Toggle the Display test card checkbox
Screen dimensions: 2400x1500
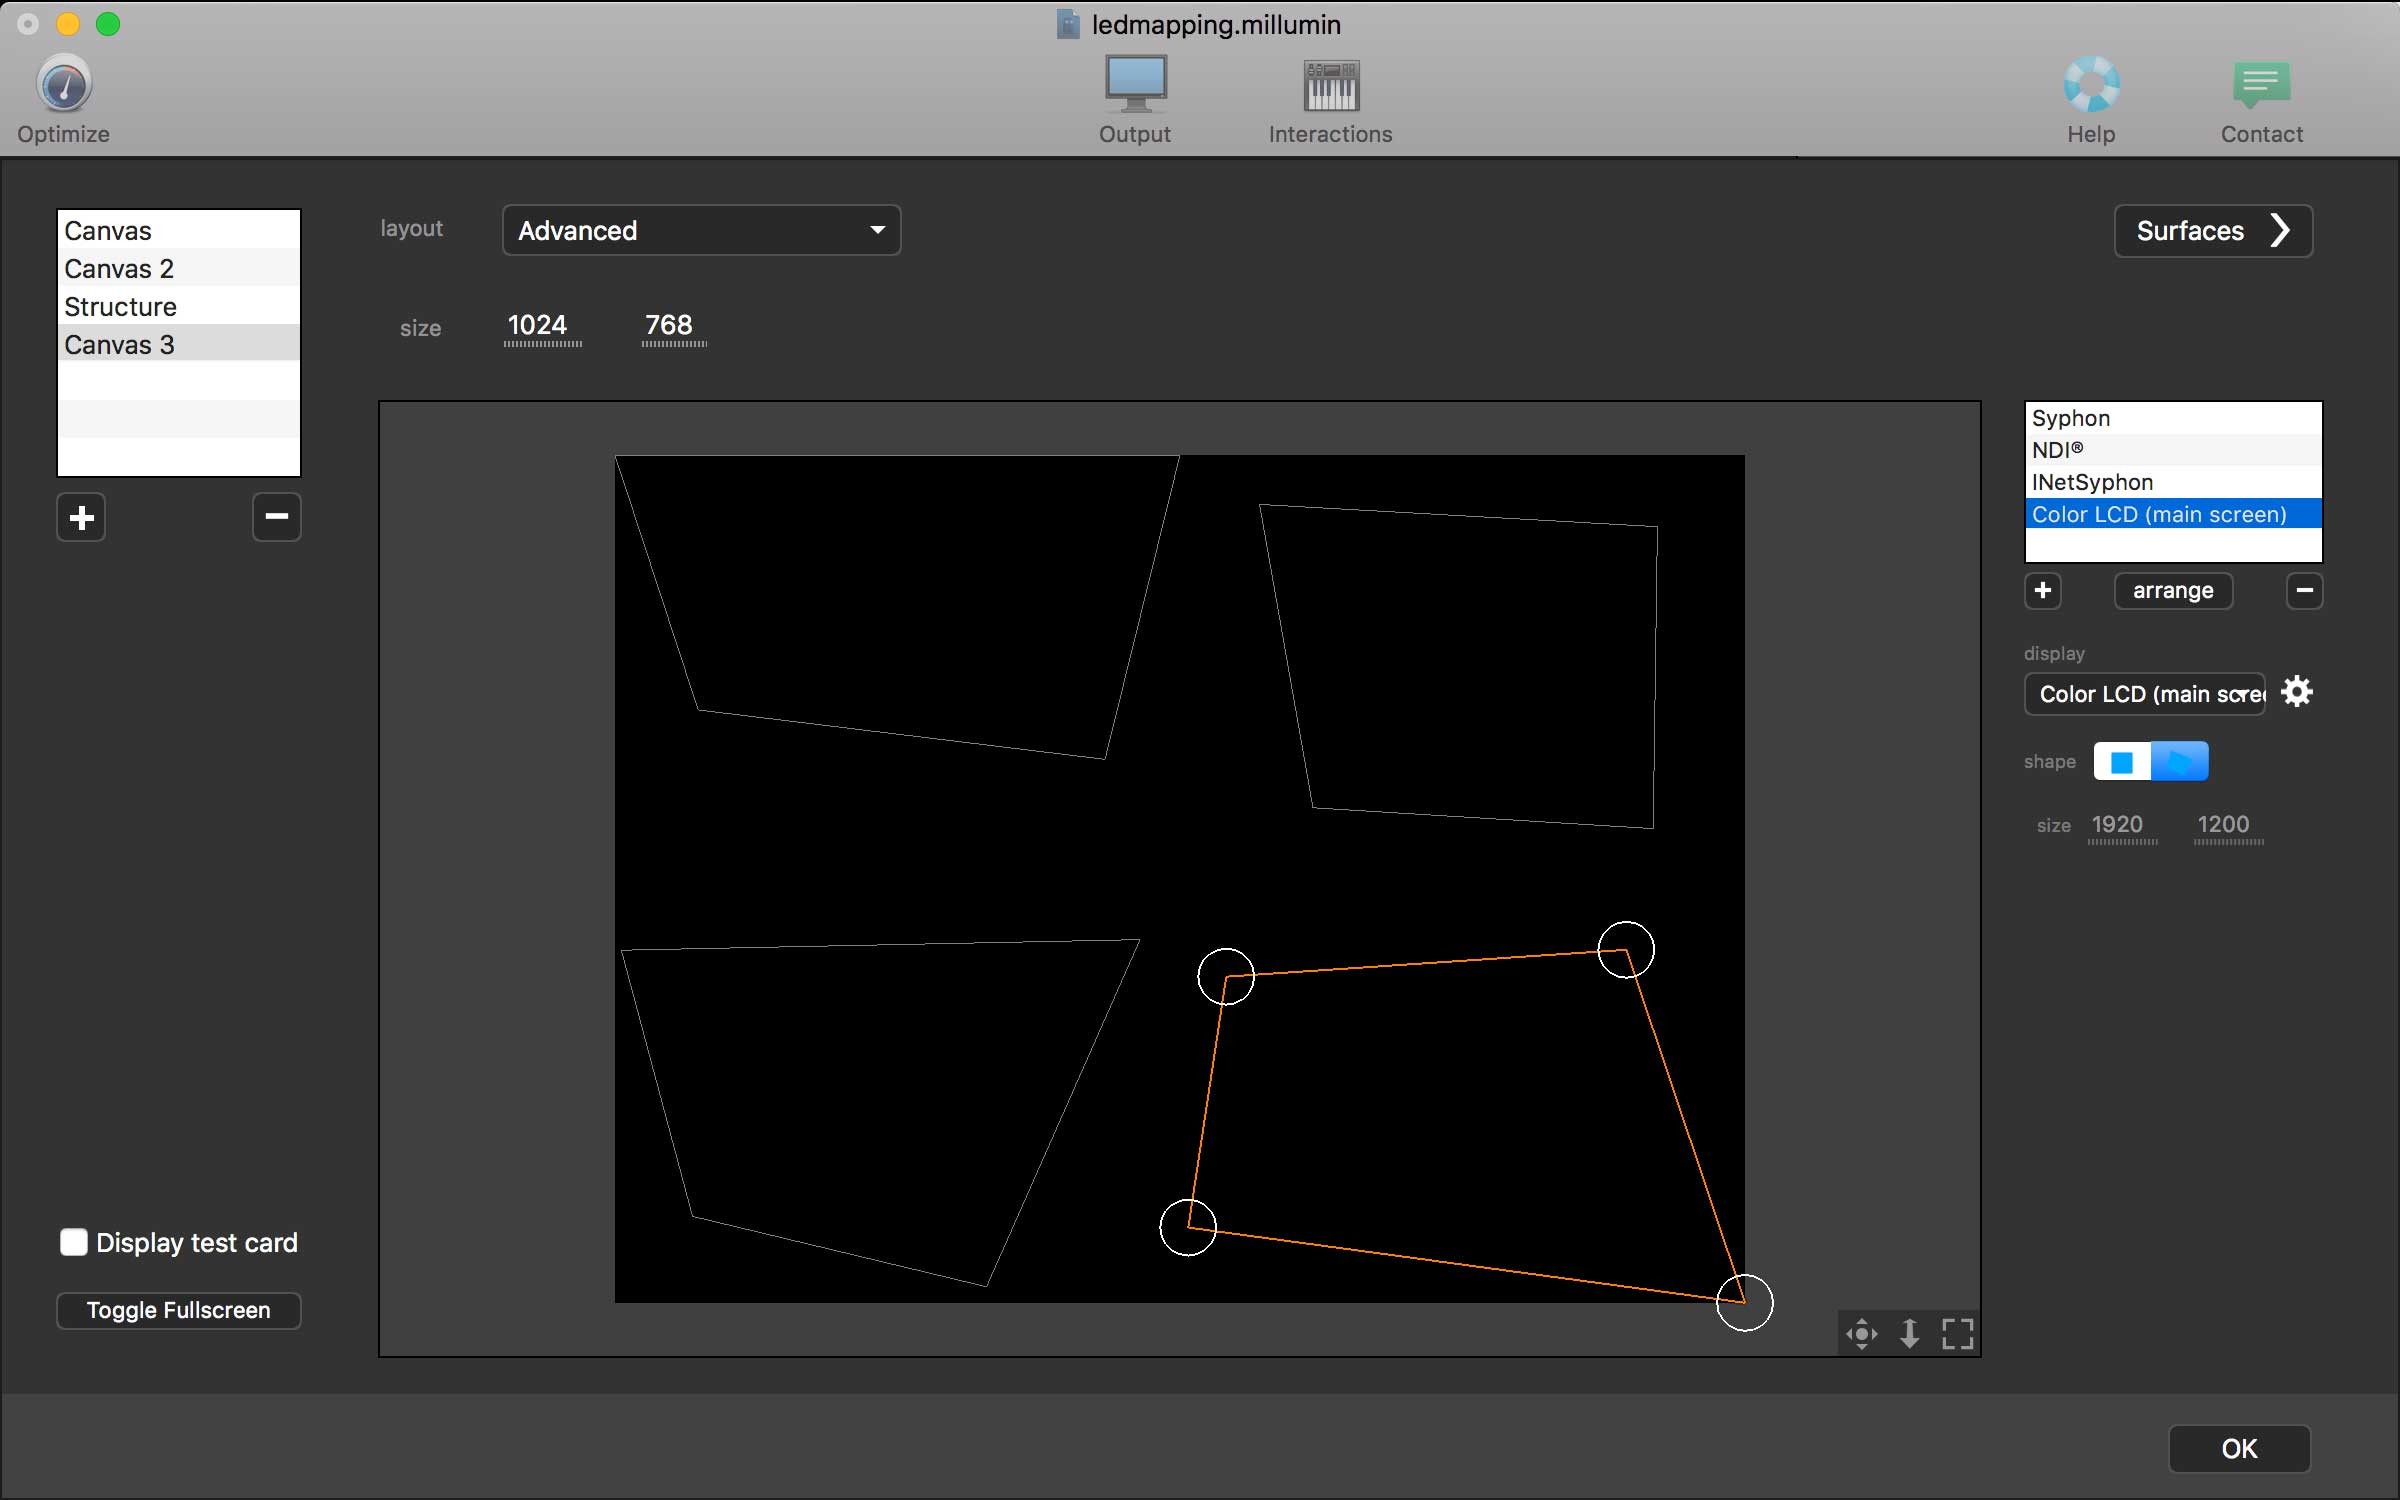(x=73, y=1241)
